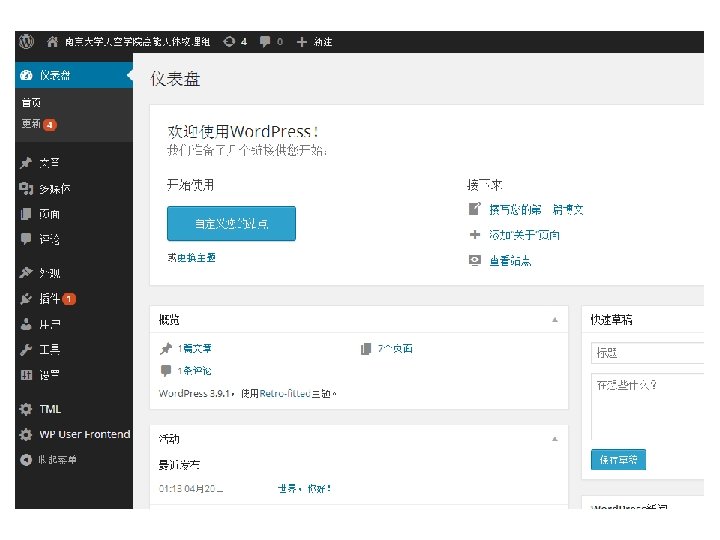Image resolution: width=720 pixels, height=540 pixels.
Task: Click the dashboard gauge icon in sidebar
Action: pyautogui.click(x=26, y=75)
